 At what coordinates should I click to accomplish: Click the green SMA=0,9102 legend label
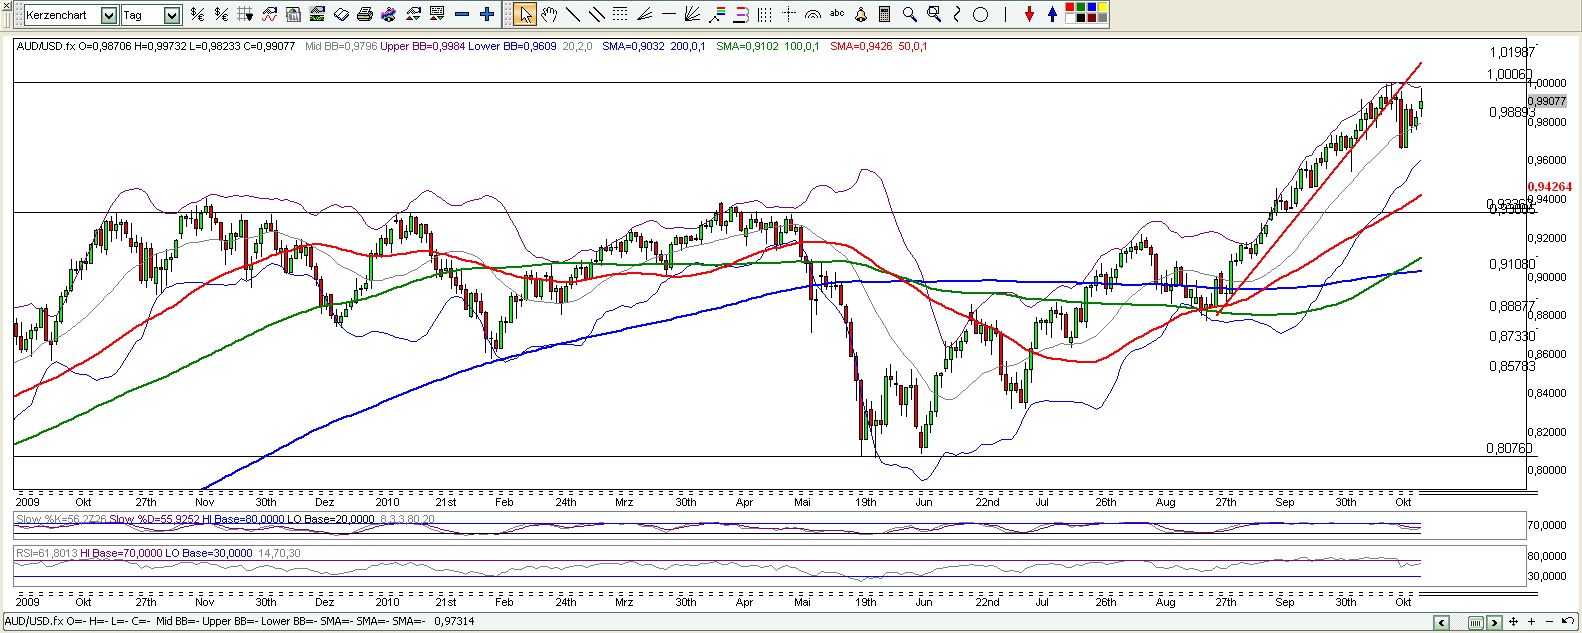click(747, 46)
